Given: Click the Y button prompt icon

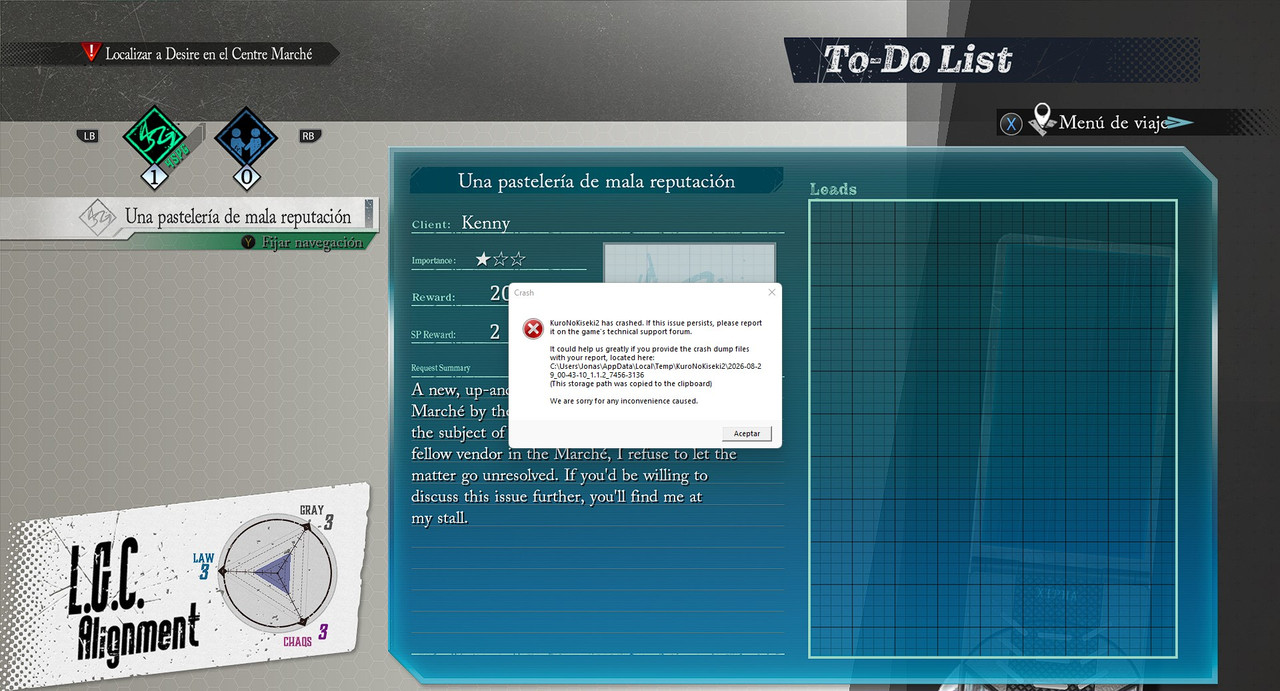Looking at the screenshot, I should point(248,241).
